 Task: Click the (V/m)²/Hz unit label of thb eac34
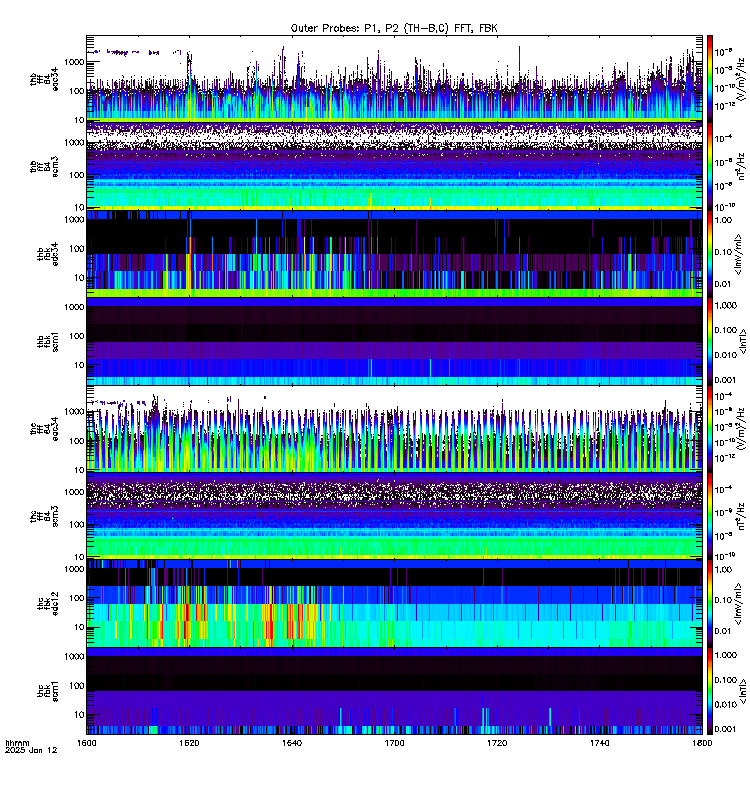click(740, 78)
